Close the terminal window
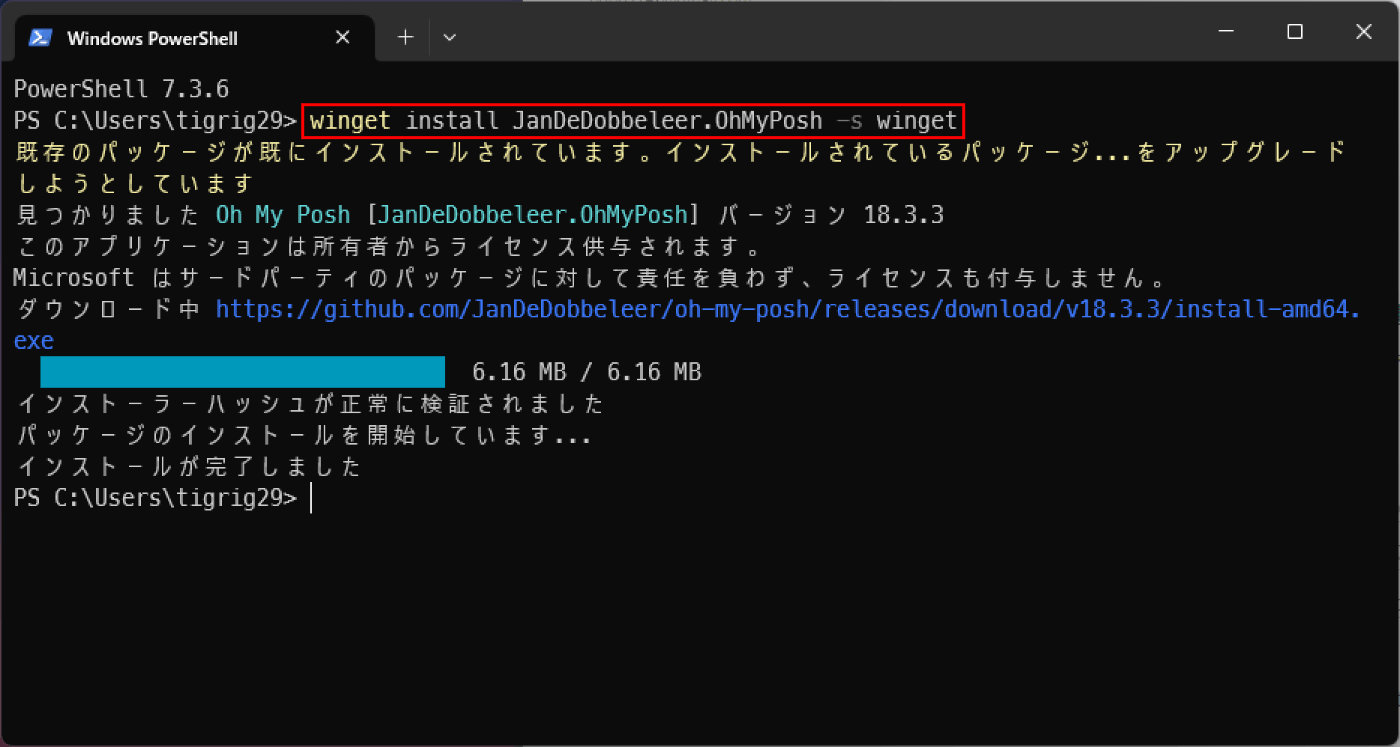1400x747 pixels. coord(1363,32)
